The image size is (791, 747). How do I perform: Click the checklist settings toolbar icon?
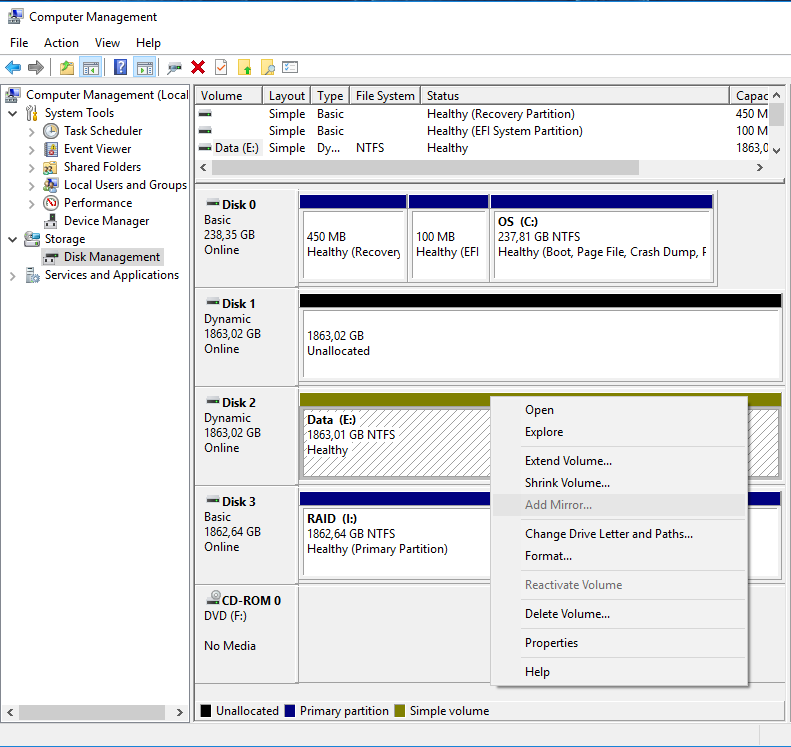coord(290,67)
